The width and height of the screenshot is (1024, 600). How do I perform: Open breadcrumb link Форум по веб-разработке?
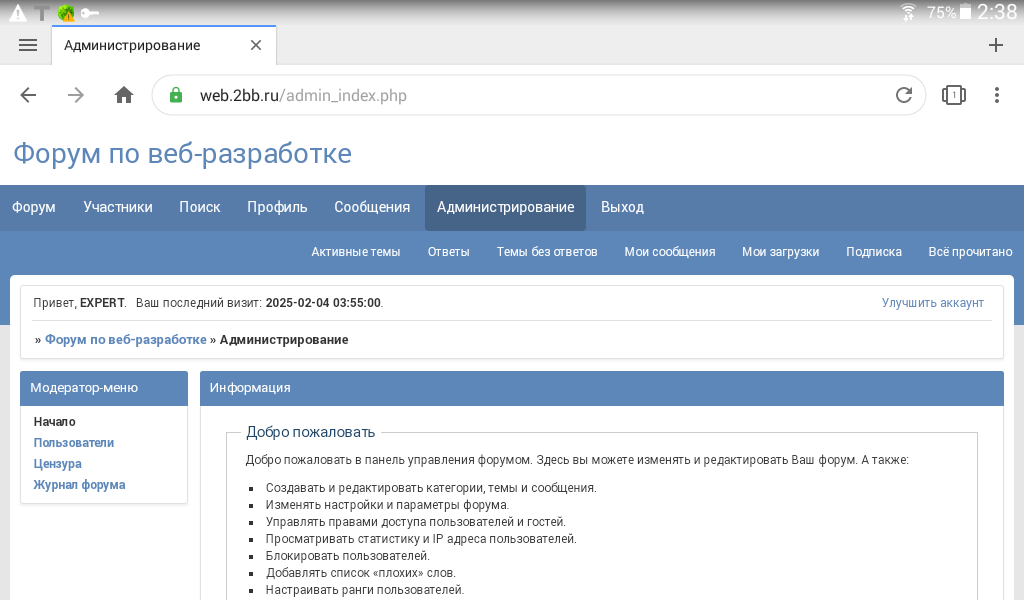tap(125, 339)
